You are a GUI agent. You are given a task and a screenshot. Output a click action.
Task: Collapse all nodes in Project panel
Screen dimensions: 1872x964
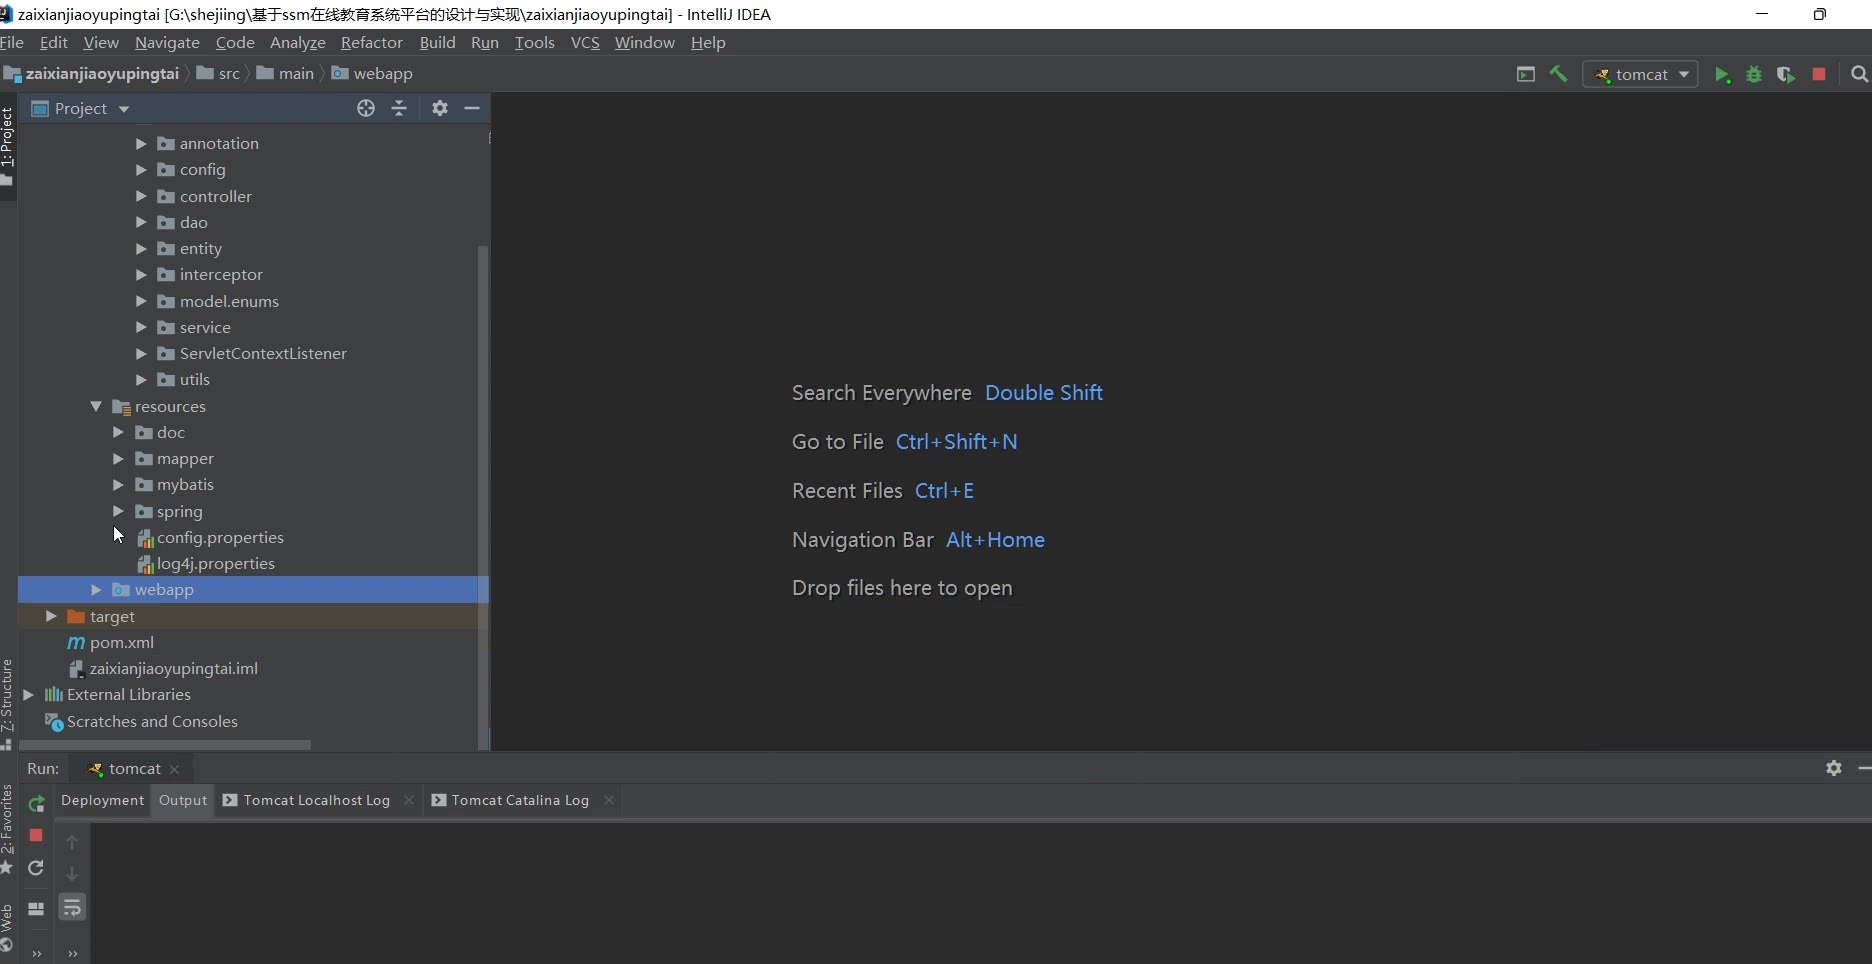pyautogui.click(x=399, y=108)
